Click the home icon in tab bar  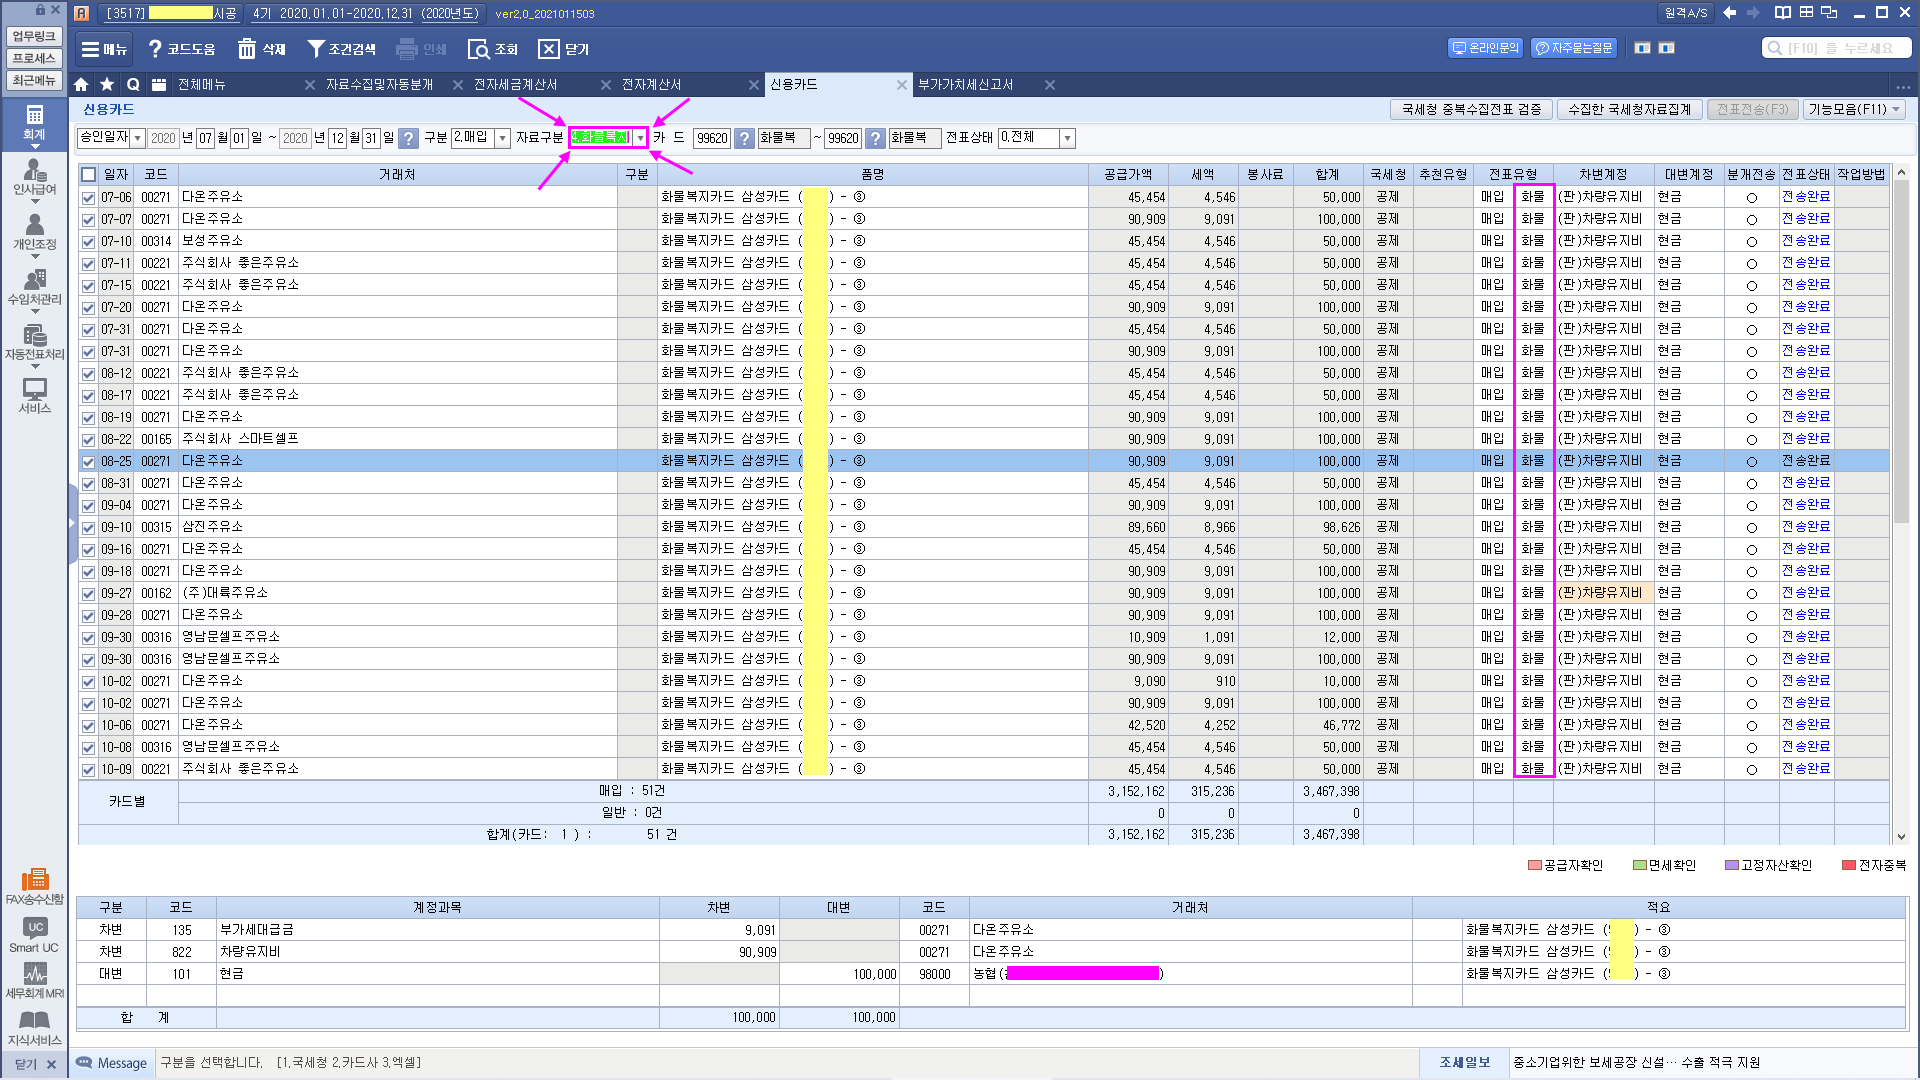(x=81, y=85)
